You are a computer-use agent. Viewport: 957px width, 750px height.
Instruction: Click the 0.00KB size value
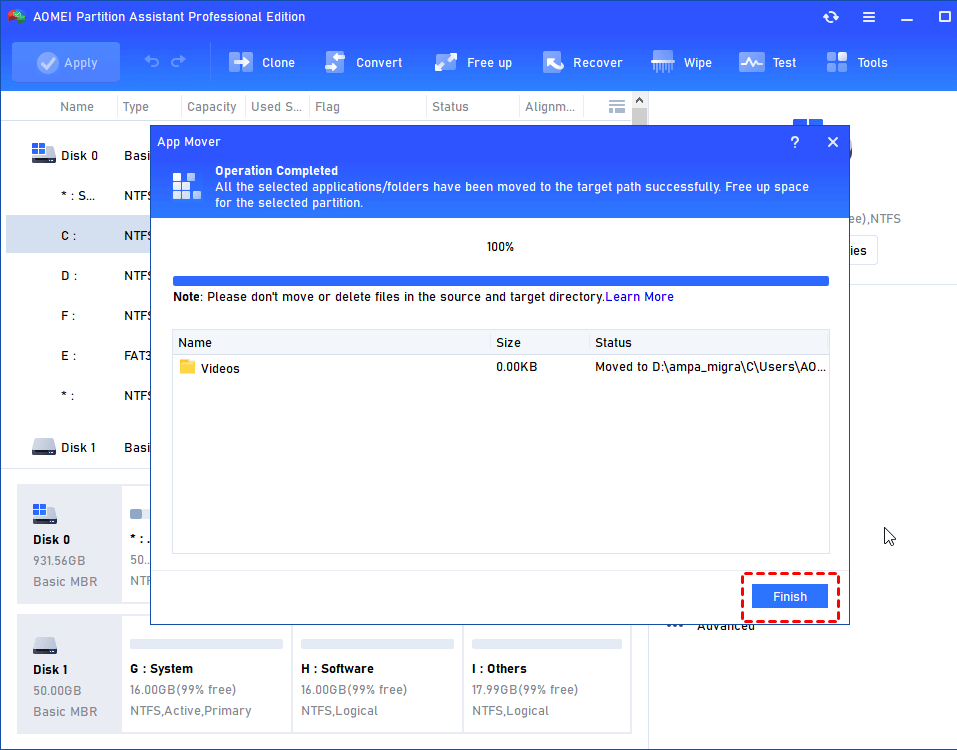point(516,367)
